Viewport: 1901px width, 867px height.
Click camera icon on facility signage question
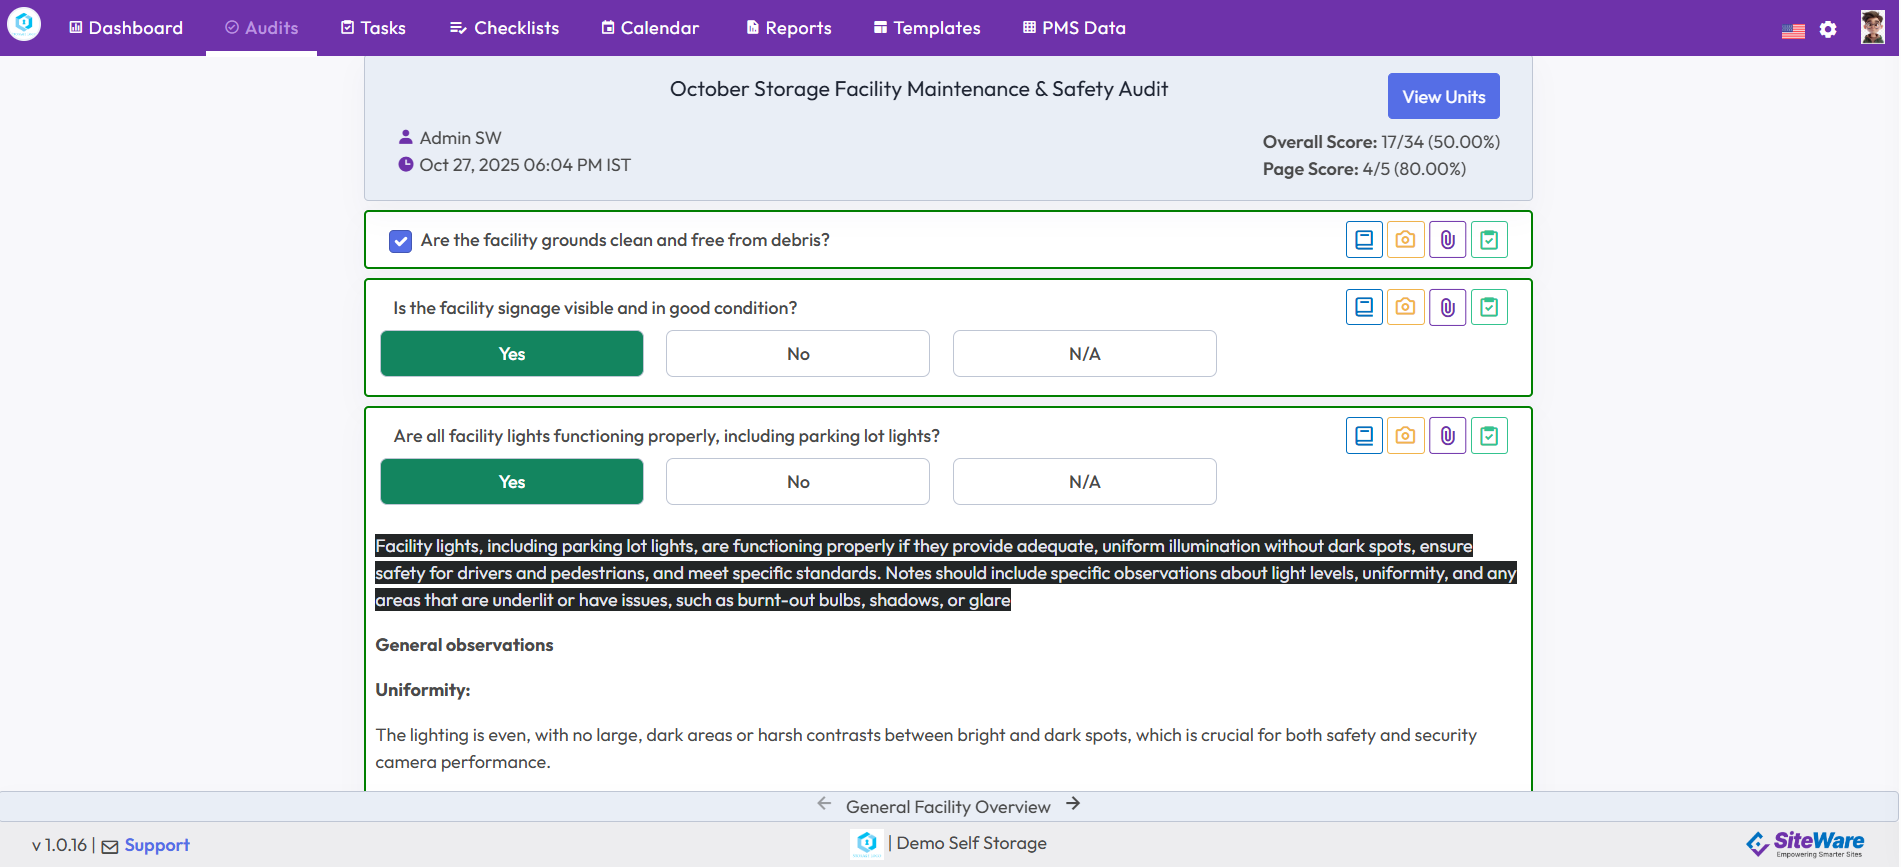1405,308
